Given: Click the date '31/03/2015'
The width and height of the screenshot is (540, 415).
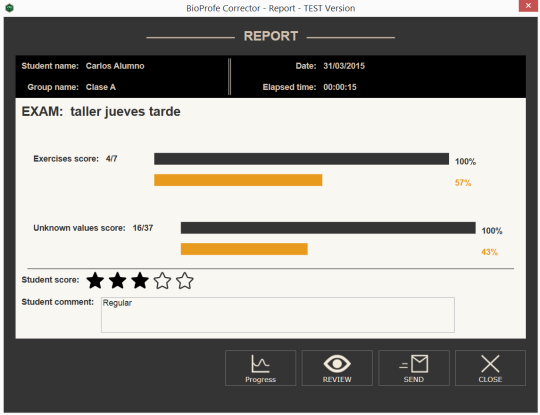Looking at the screenshot, I should (344, 66).
